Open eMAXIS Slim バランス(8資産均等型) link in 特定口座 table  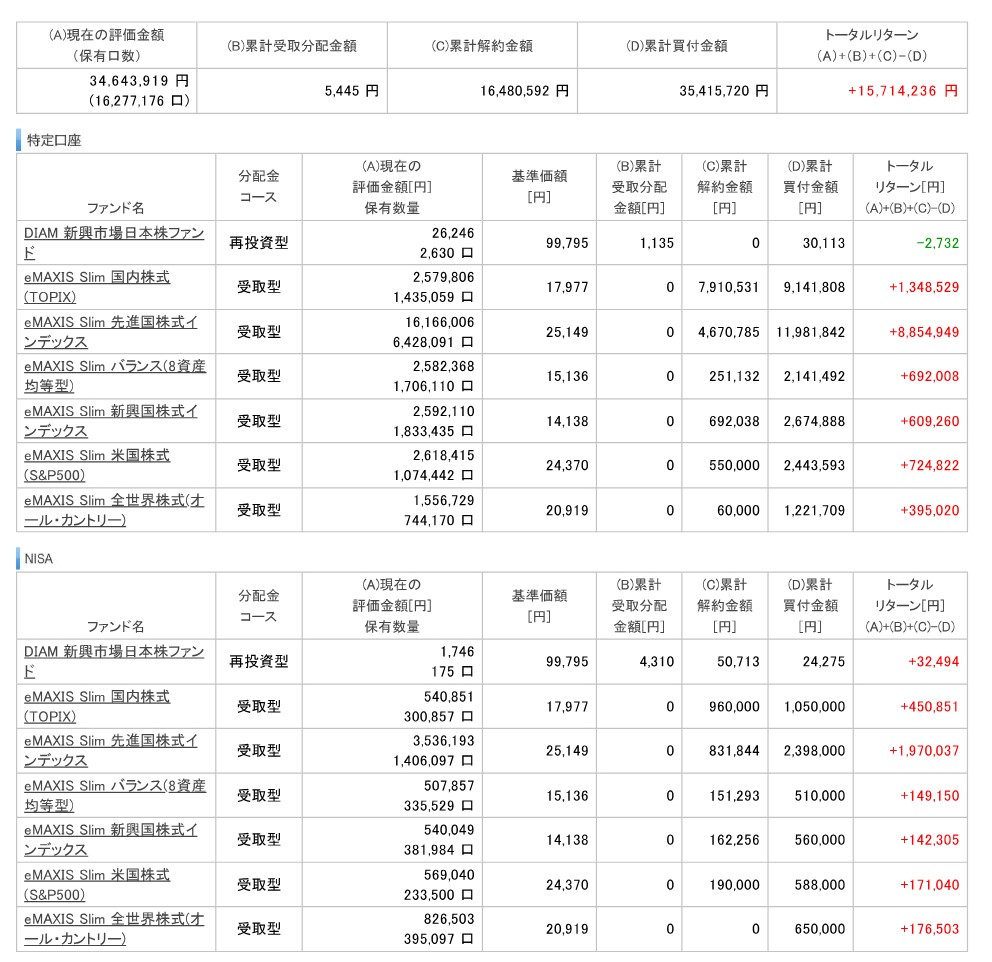[115, 376]
